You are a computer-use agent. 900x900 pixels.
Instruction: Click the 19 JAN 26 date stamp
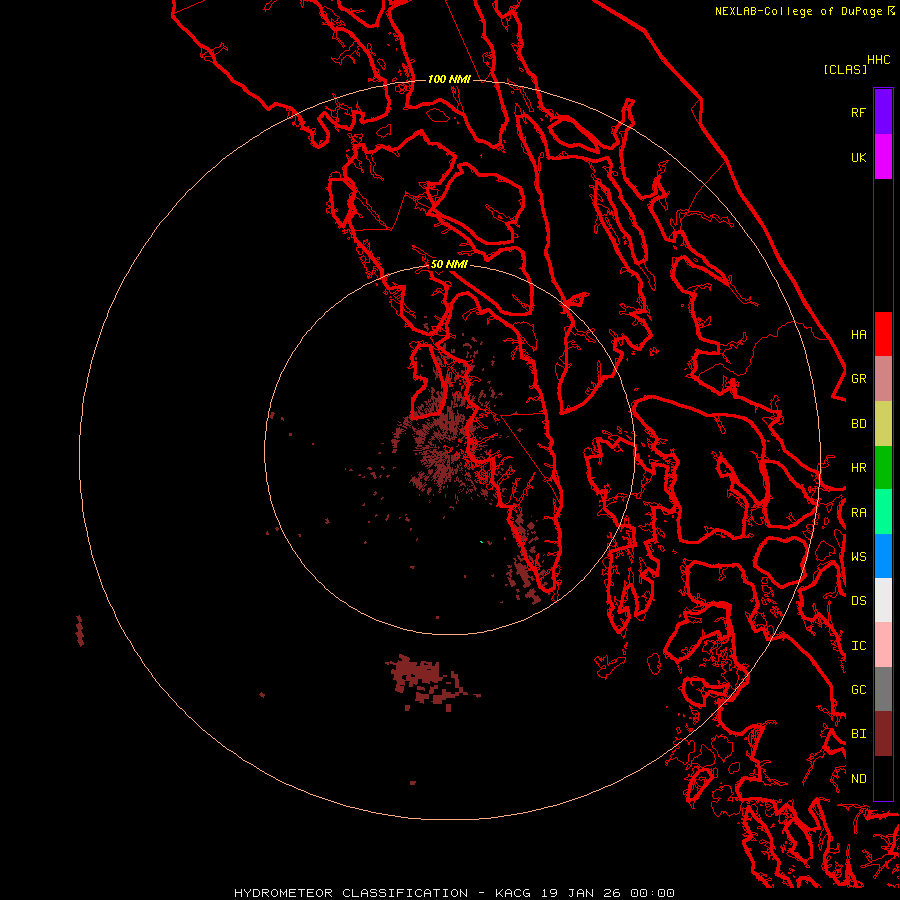[580, 893]
